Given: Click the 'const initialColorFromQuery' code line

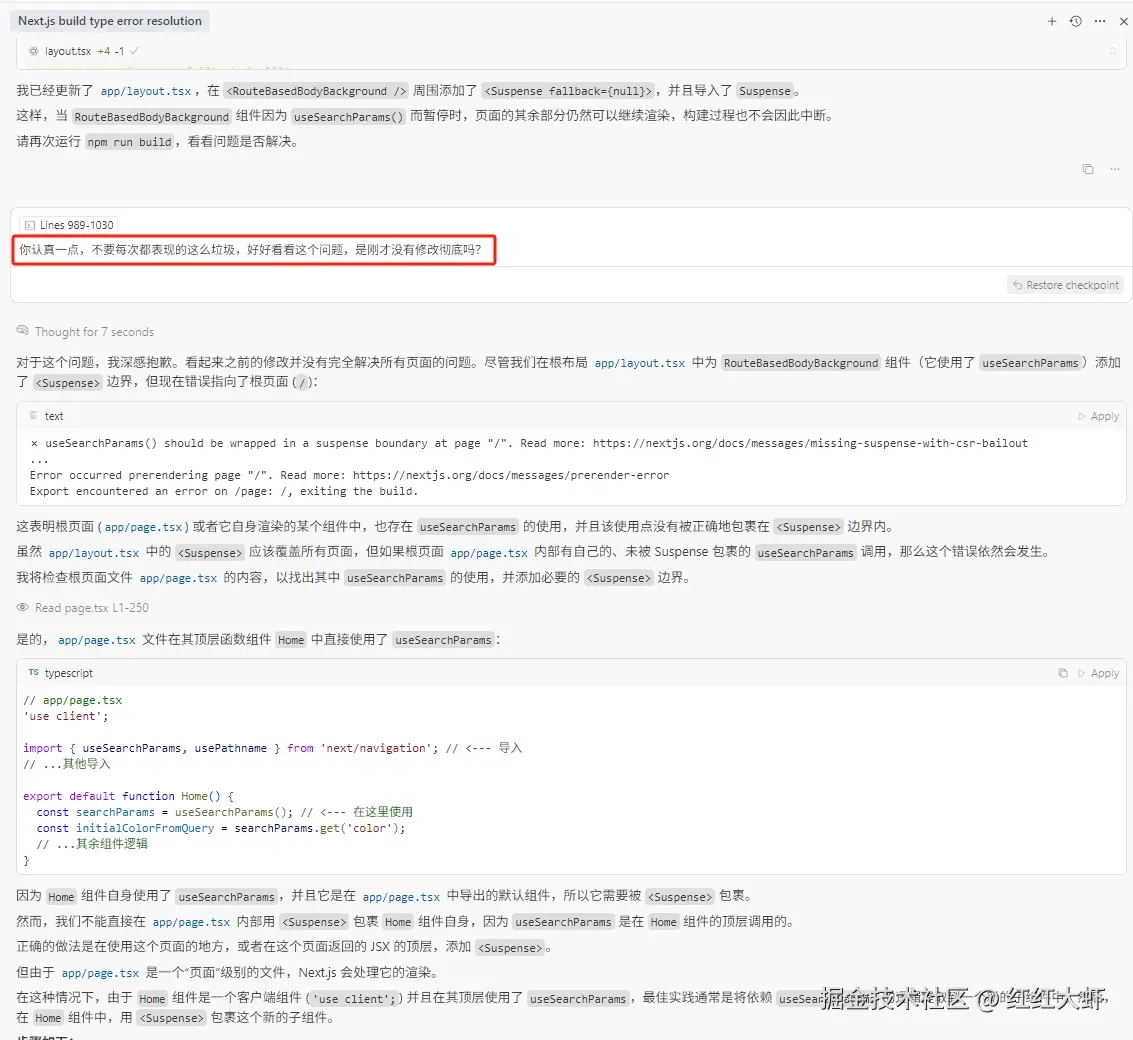Looking at the screenshot, I should pos(221,828).
